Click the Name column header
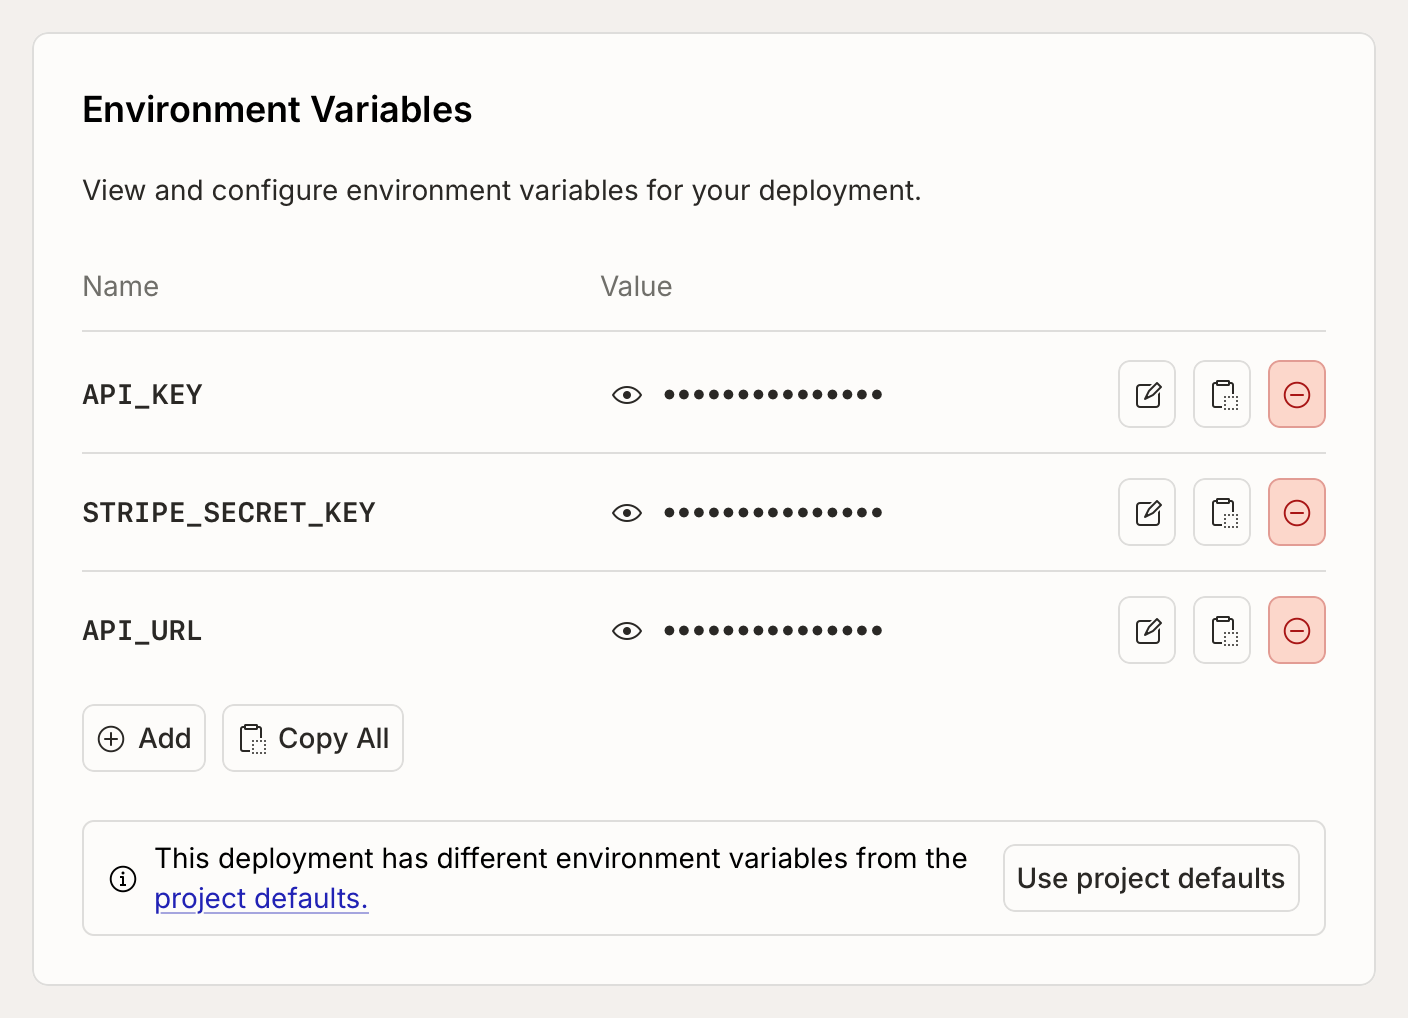Viewport: 1408px width, 1018px height. pos(121,286)
